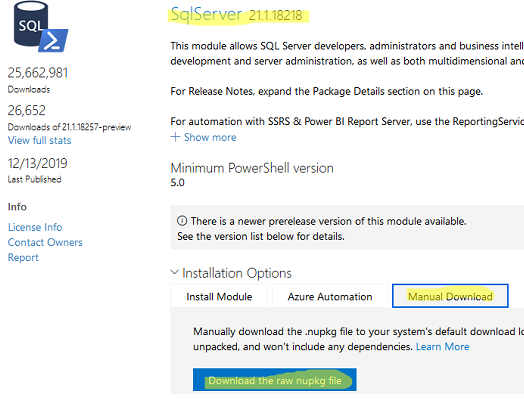524x399 pixels.
Task: Click the SqlServer module logo icon
Action: click(x=41, y=27)
